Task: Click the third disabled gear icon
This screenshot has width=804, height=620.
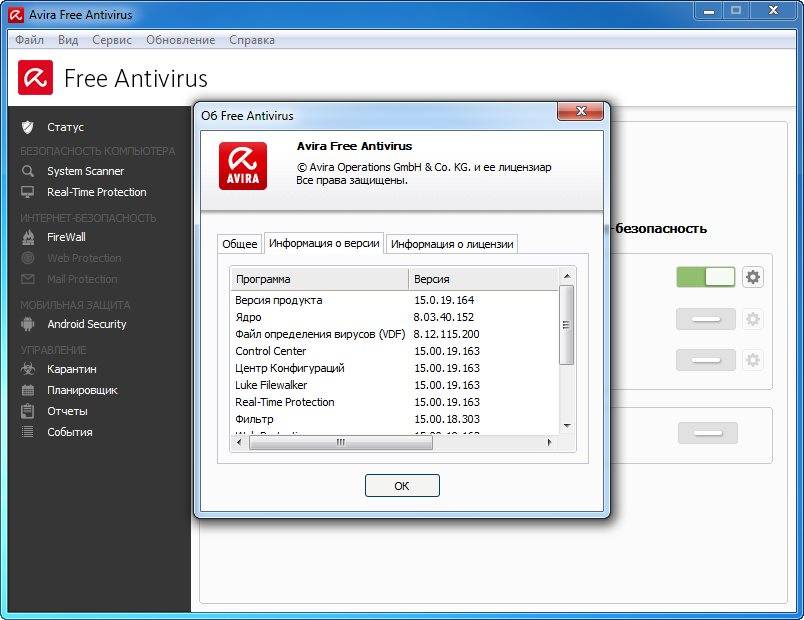Action: click(752, 360)
